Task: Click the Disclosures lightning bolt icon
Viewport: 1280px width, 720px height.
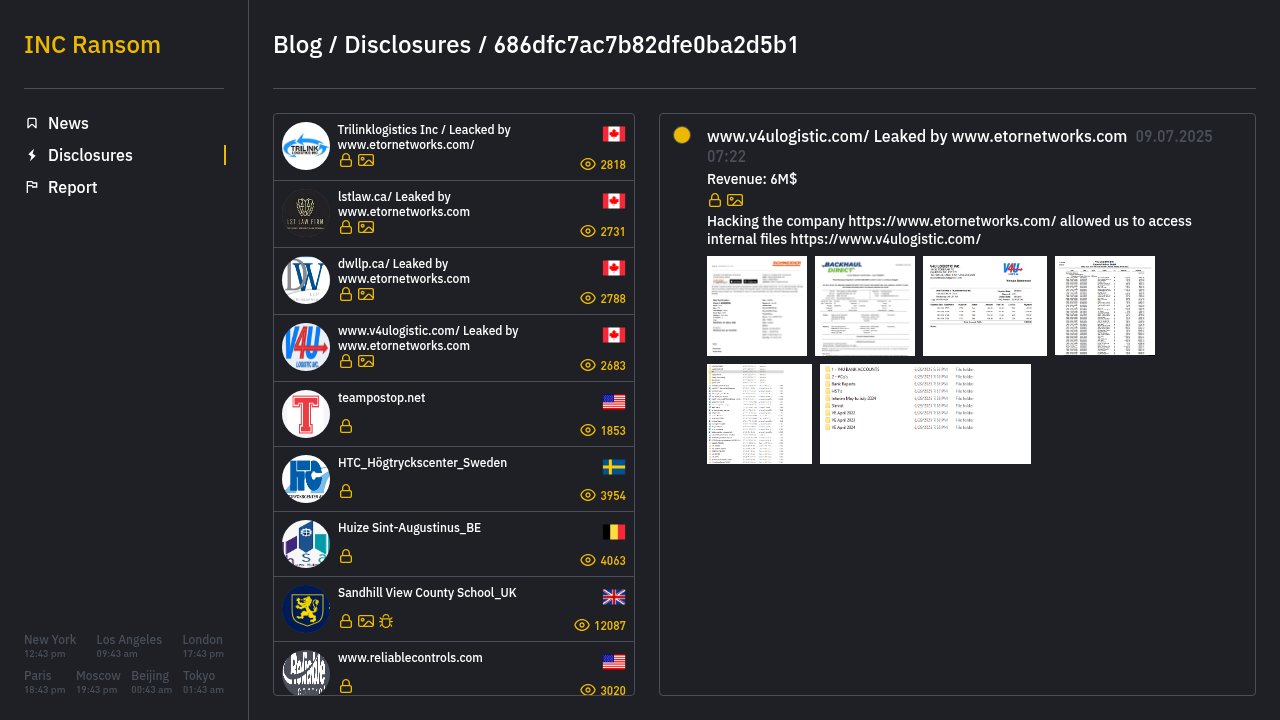Action: click(x=32, y=155)
